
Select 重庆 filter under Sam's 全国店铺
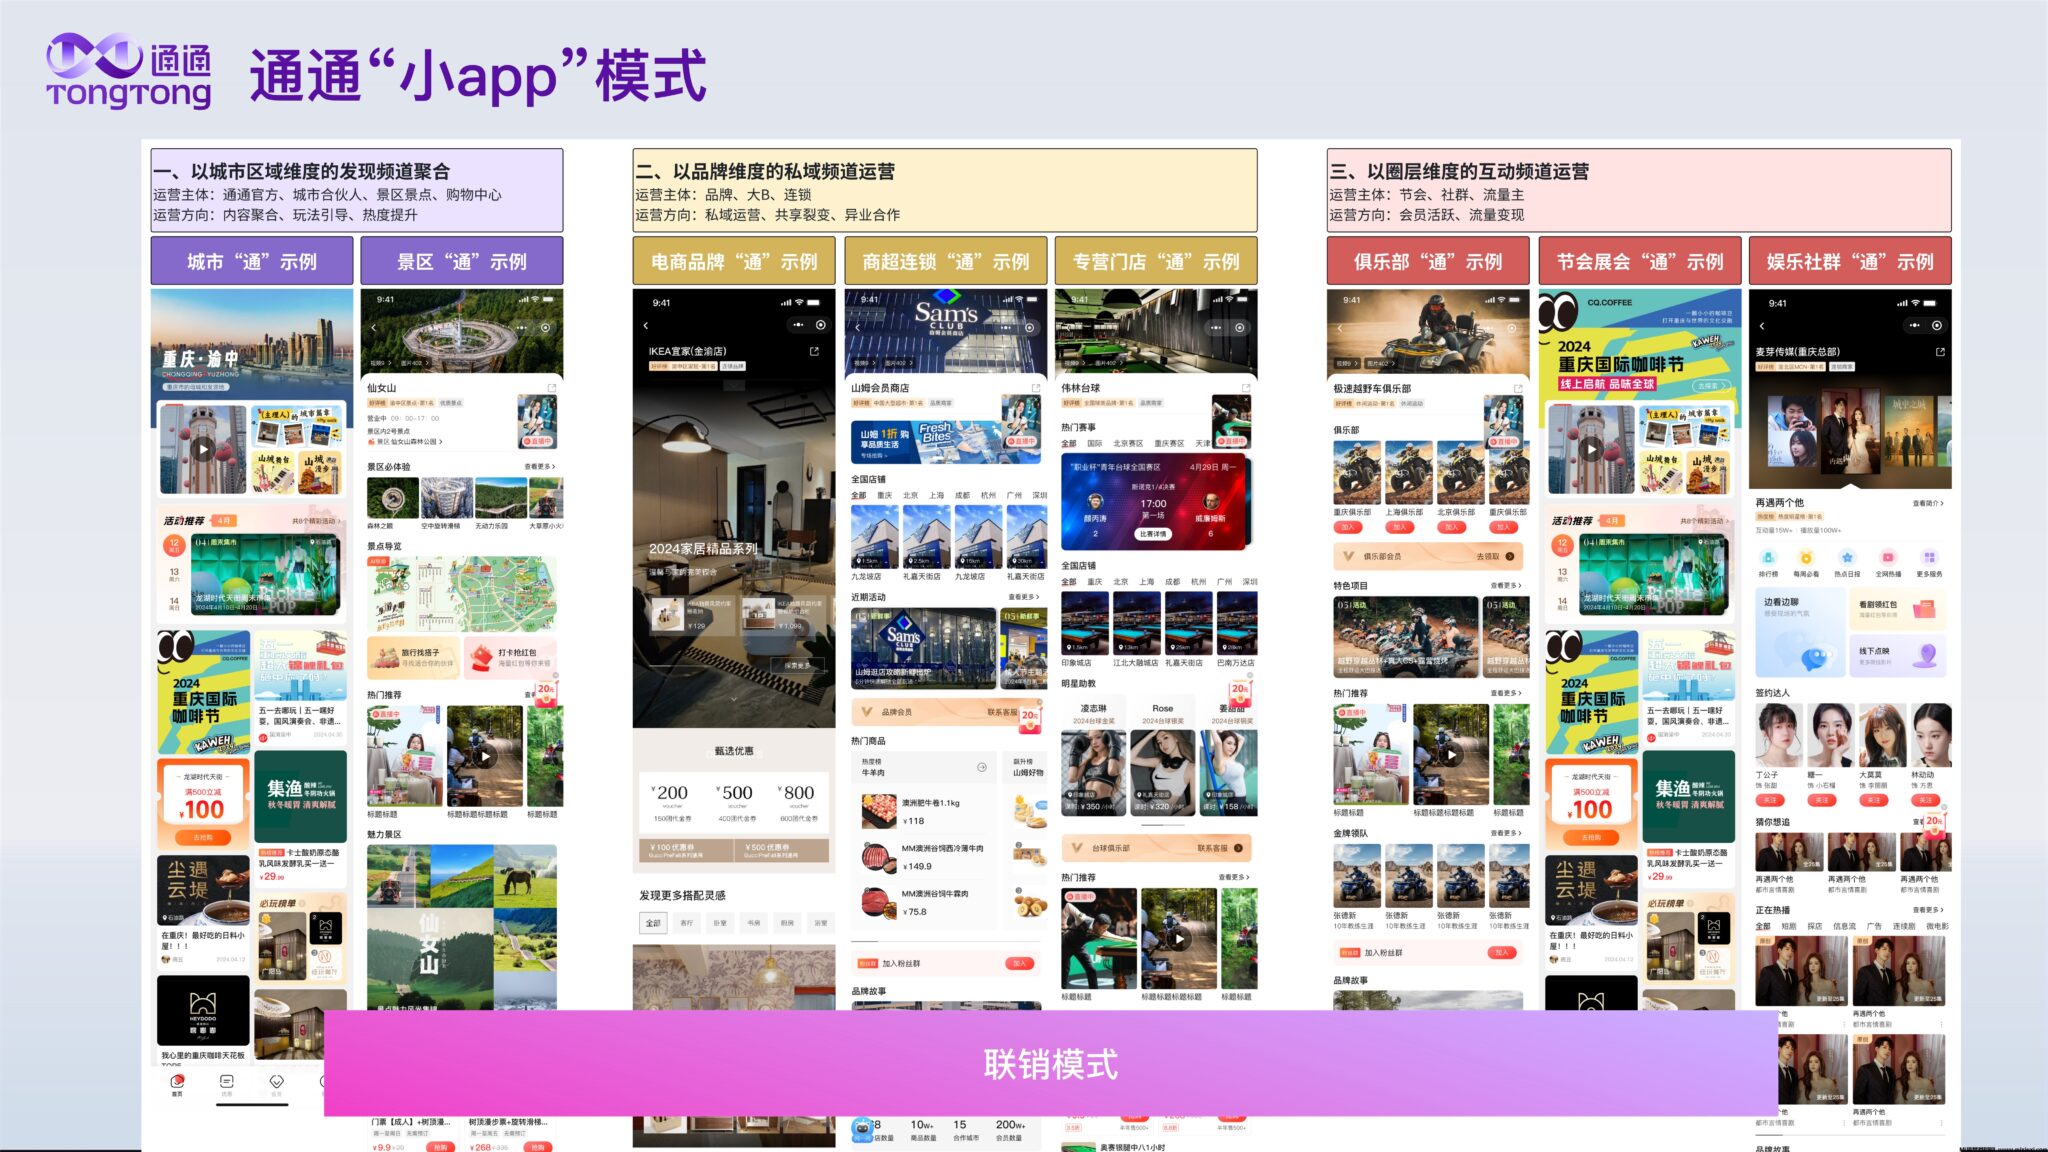click(x=884, y=495)
